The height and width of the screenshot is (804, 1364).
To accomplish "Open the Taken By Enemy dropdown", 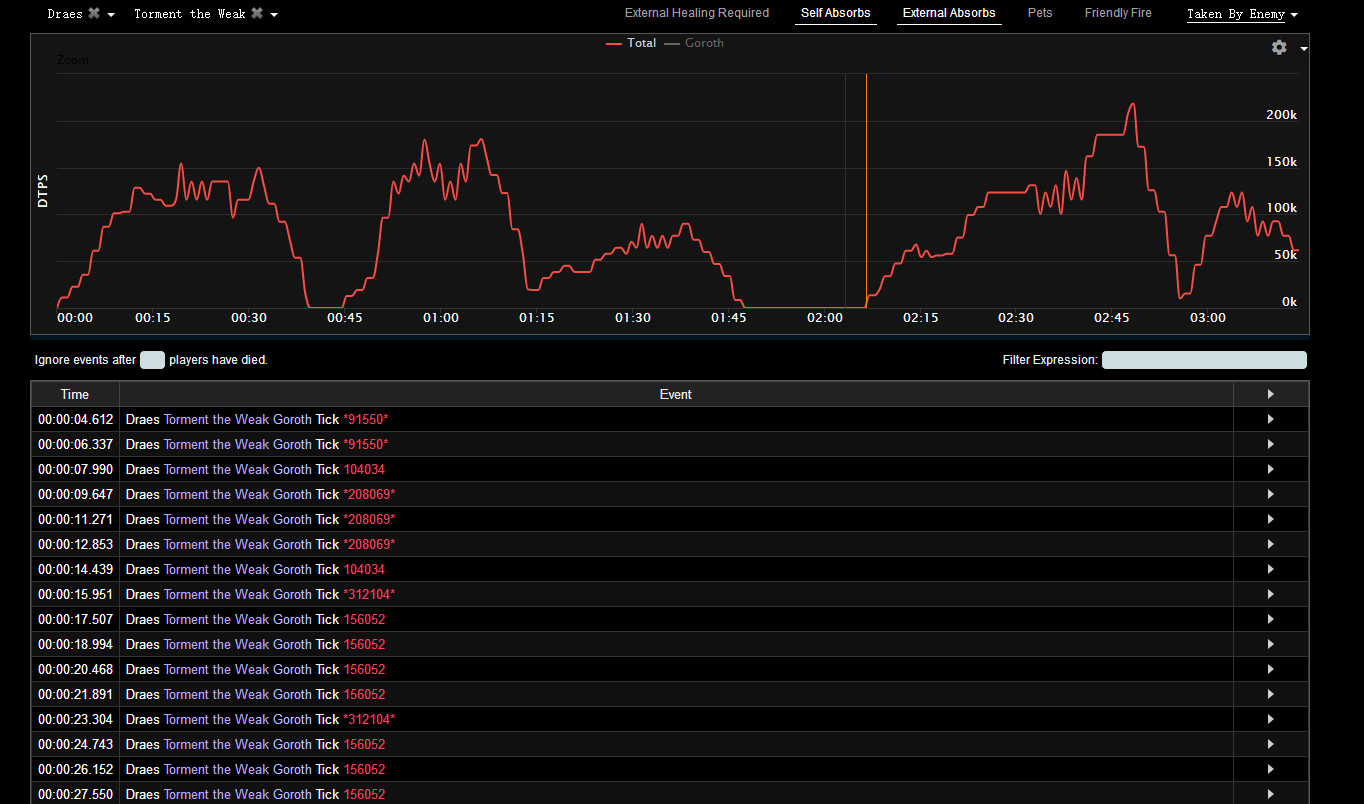I will 1242,14.
